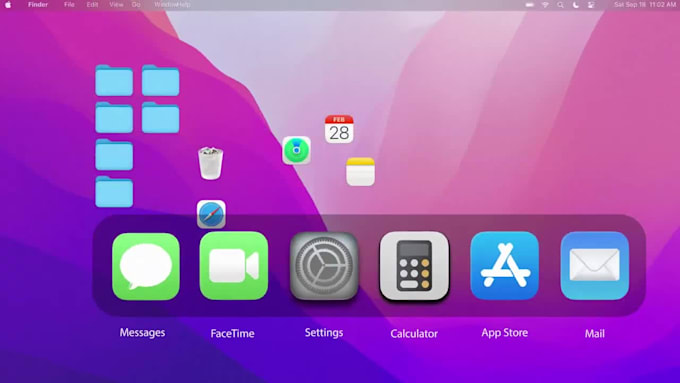This screenshot has width=680, height=383.
Task: Open the File menu
Action: [69, 5]
